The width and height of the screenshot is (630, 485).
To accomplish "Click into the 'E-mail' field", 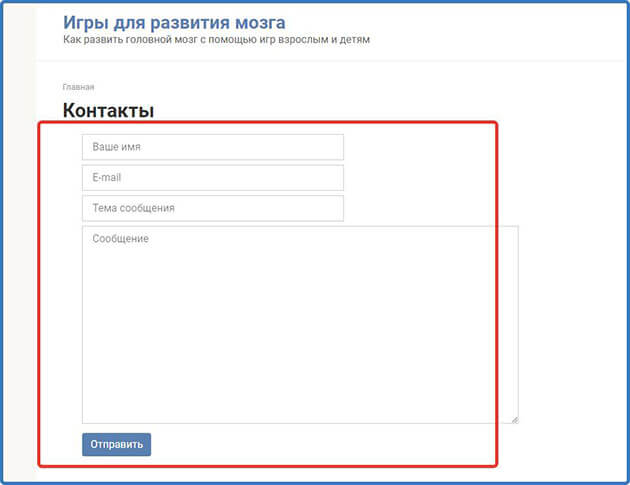I will click(x=213, y=178).
